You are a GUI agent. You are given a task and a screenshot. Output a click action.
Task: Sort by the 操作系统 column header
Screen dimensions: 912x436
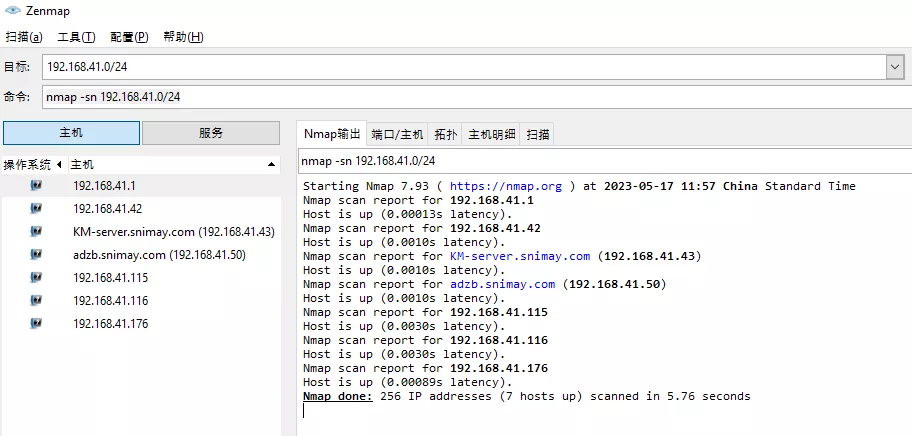coord(28,164)
